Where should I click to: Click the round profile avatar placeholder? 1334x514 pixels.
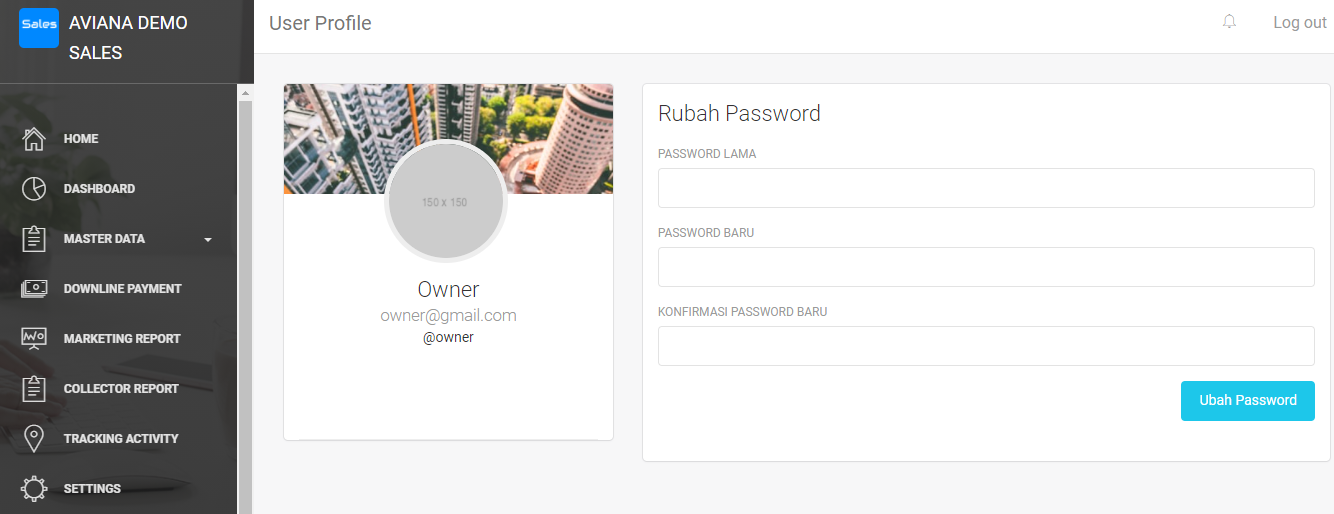445,201
